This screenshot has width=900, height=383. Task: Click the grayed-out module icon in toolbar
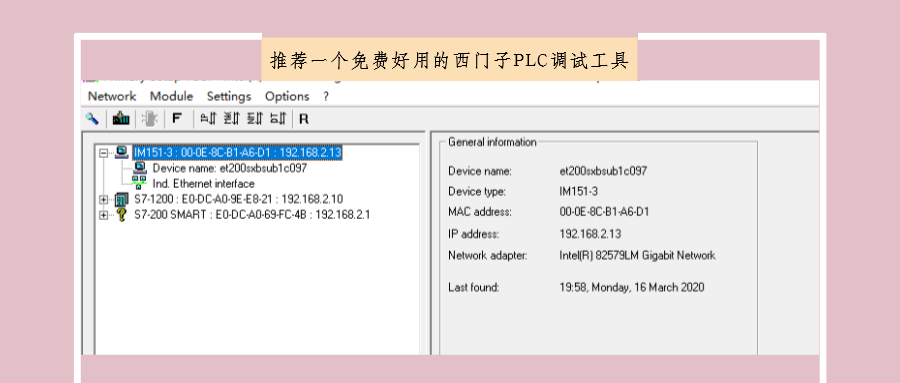tap(150, 119)
